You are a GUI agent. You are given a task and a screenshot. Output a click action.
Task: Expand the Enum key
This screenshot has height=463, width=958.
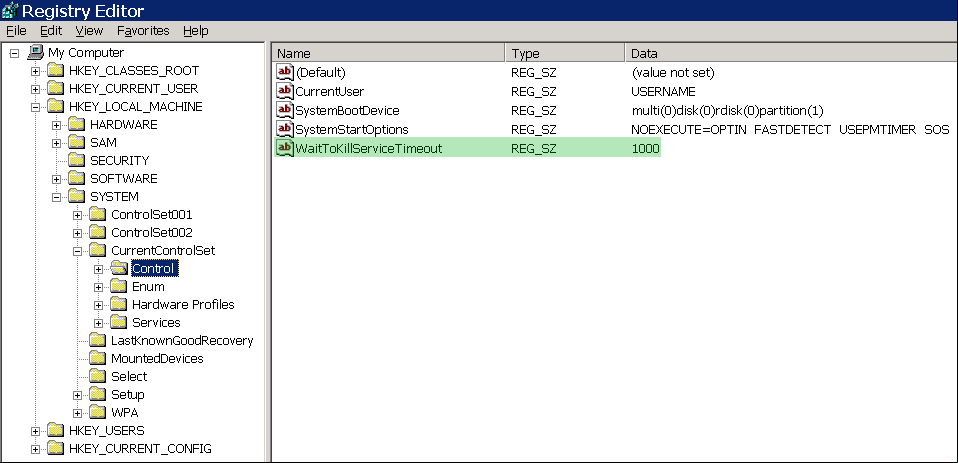98,287
